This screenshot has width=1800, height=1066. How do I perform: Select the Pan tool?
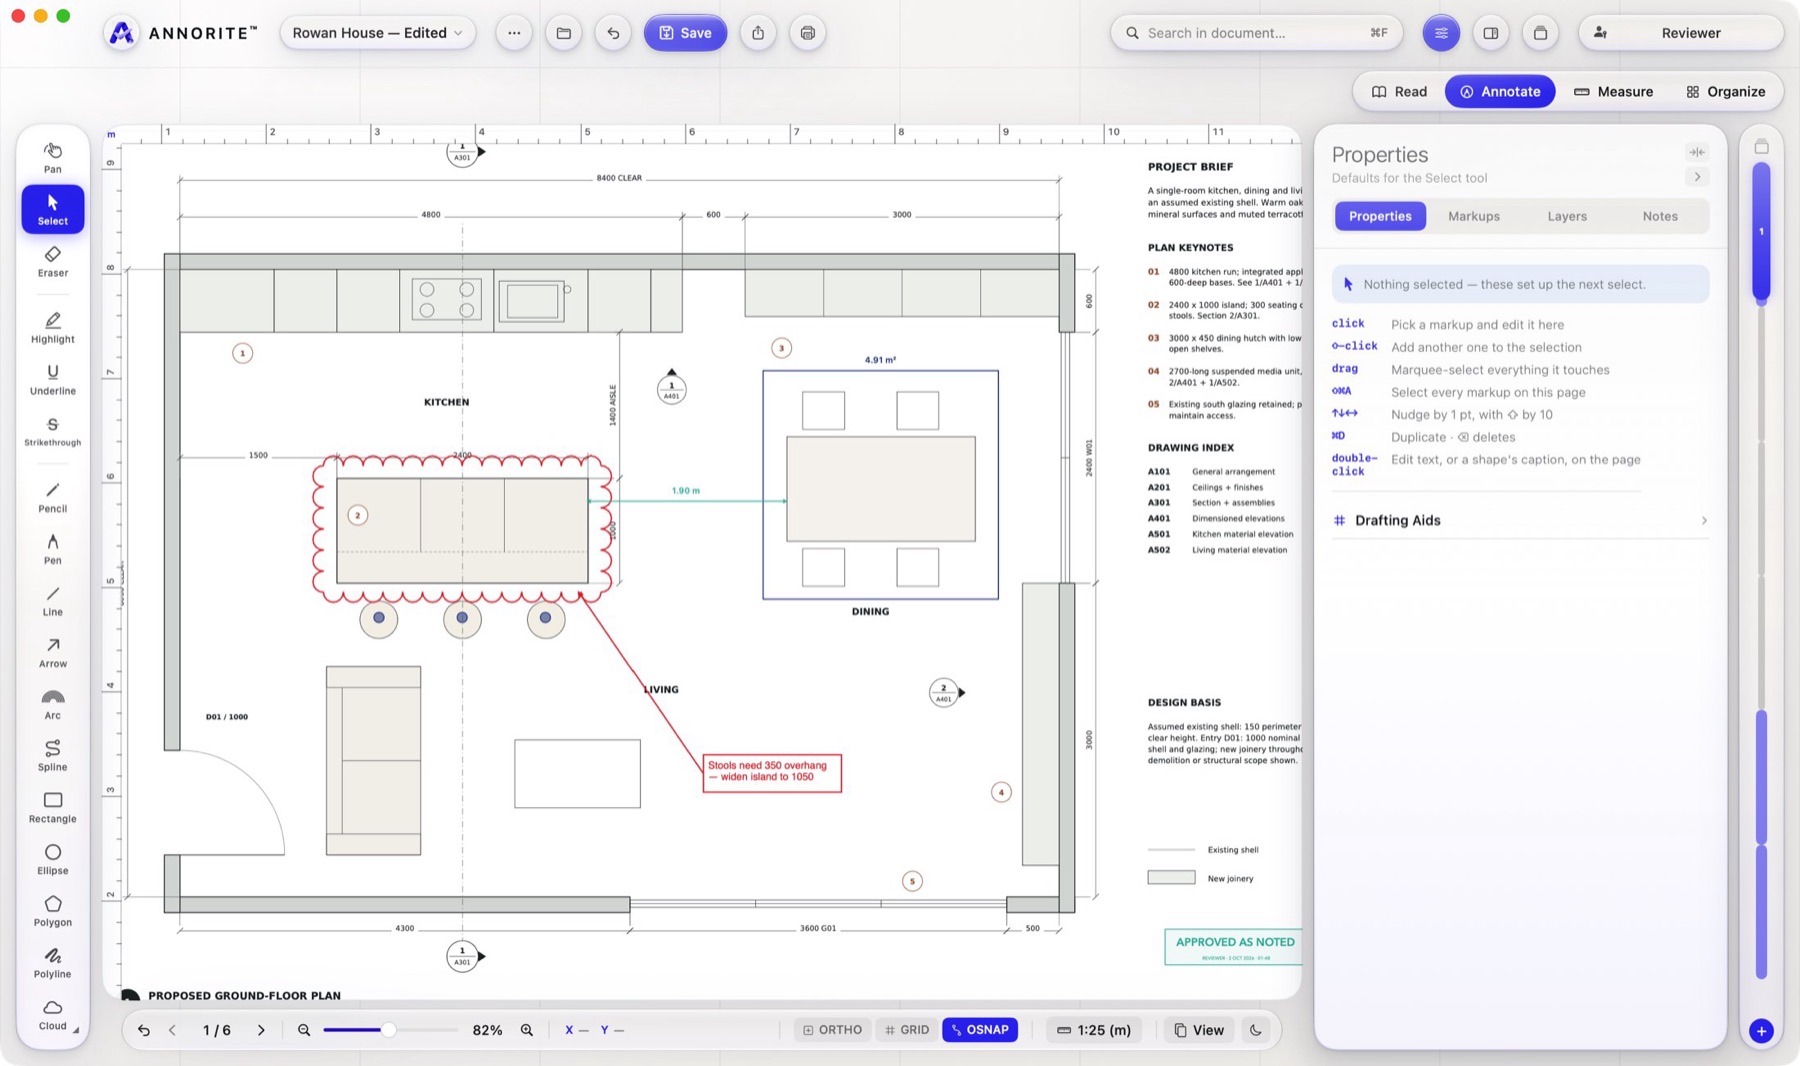coord(53,157)
